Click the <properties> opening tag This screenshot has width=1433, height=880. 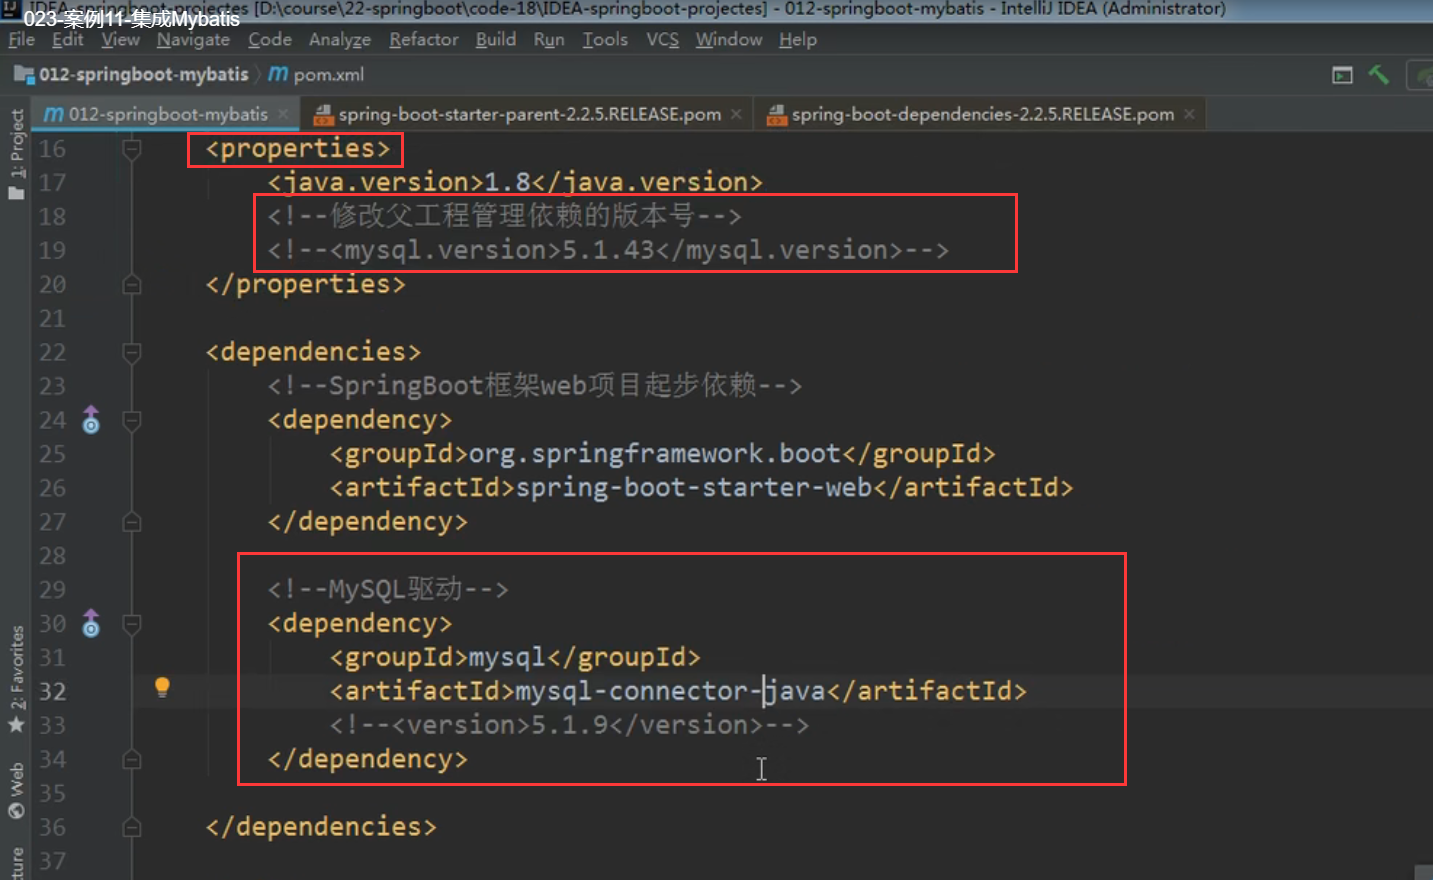point(298,149)
